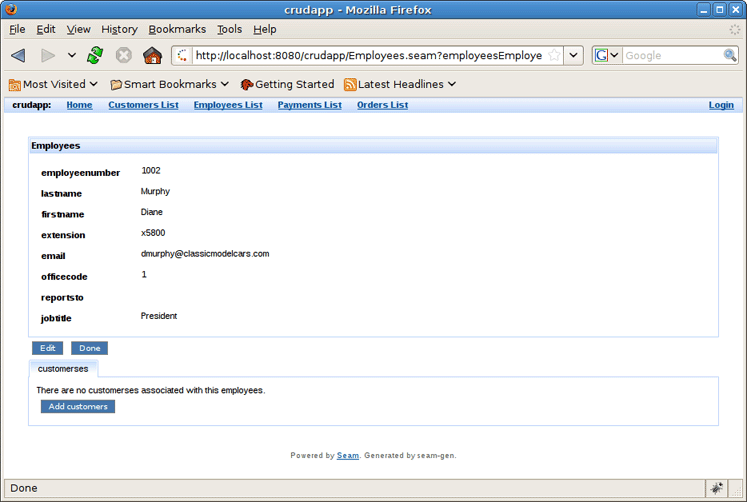Click the search magnifier icon
Viewport: 747px width, 502px height.
(730, 56)
